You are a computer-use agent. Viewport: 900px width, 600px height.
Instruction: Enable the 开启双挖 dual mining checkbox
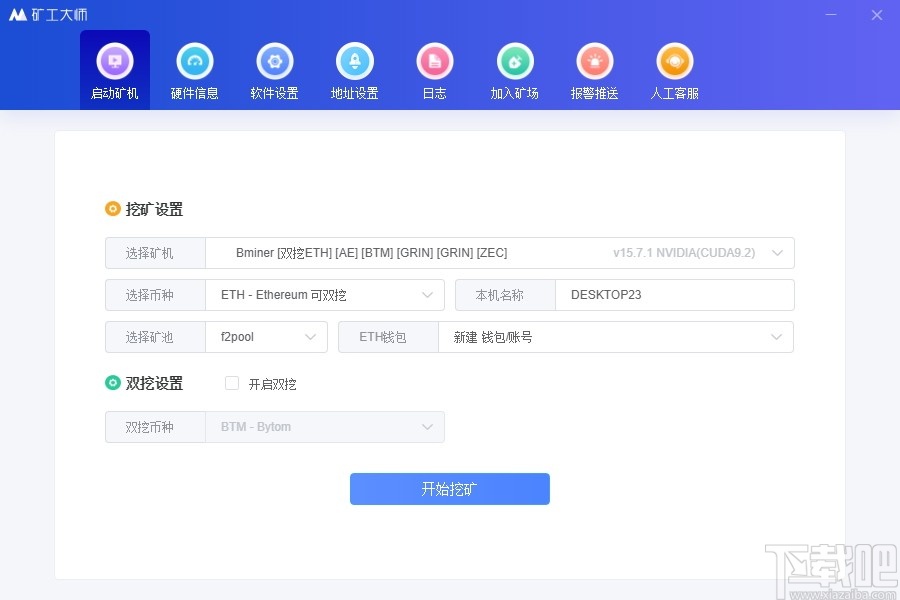231,383
